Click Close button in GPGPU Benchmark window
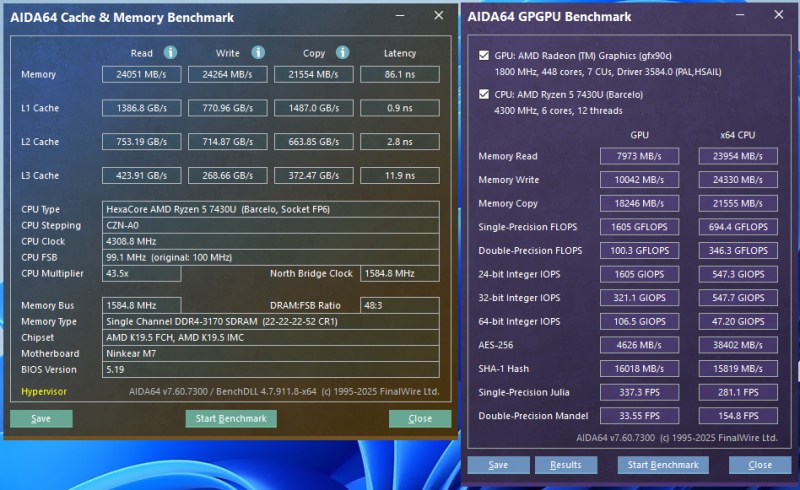The height and width of the screenshot is (490, 800). pyautogui.click(x=760, y=465)
